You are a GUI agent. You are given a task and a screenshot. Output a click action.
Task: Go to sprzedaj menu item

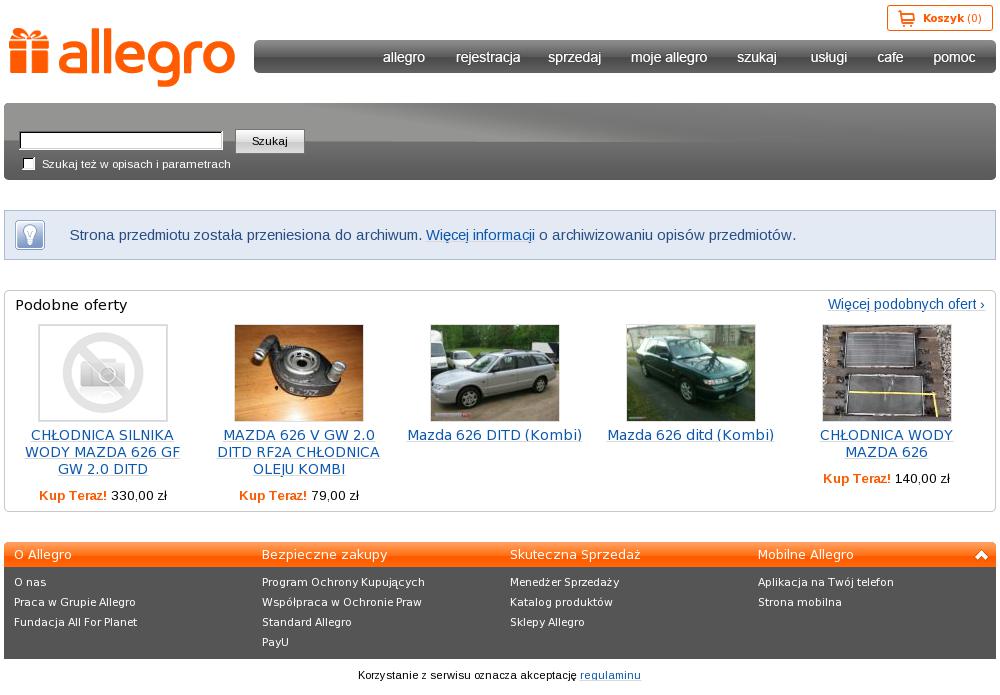575,57
